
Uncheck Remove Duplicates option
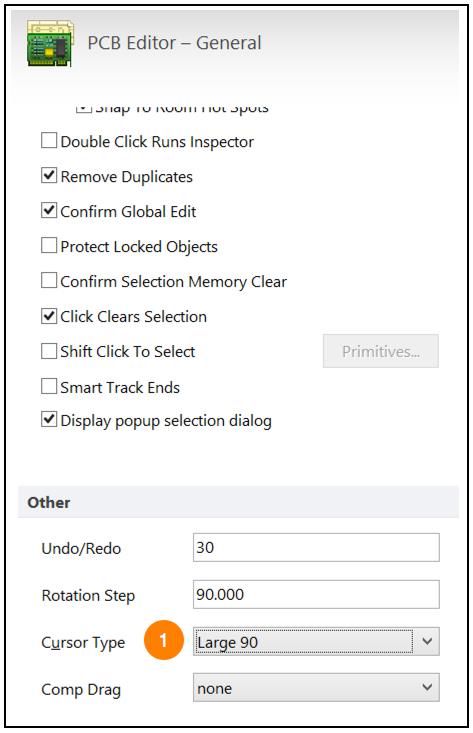[x=49, y=176]
